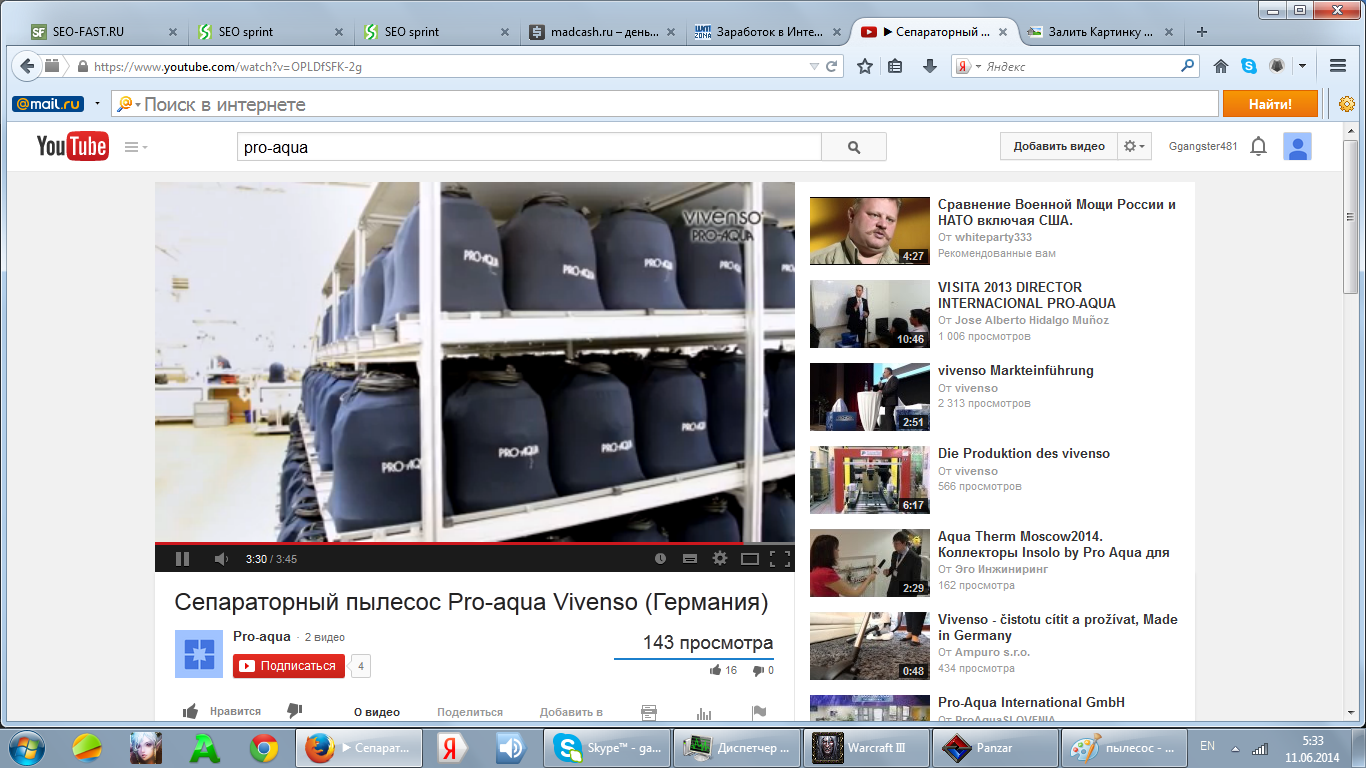Open the taskbar volume mixer window
The height and width of the screenshot is (768, 1366).
510,748
